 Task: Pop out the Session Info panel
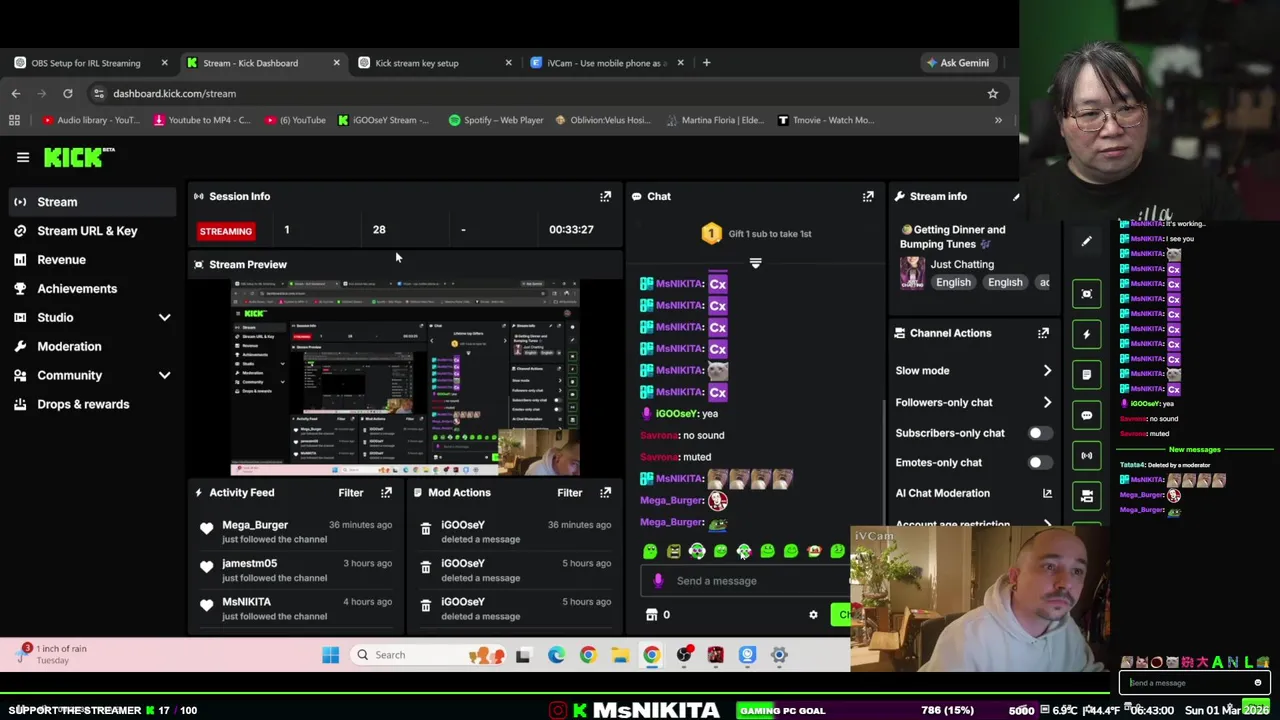click(605, 196)
